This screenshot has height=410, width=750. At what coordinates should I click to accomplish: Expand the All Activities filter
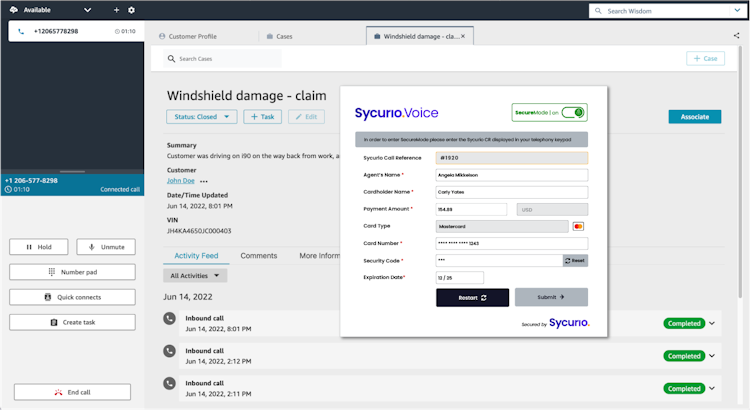[x=195, y=275]
